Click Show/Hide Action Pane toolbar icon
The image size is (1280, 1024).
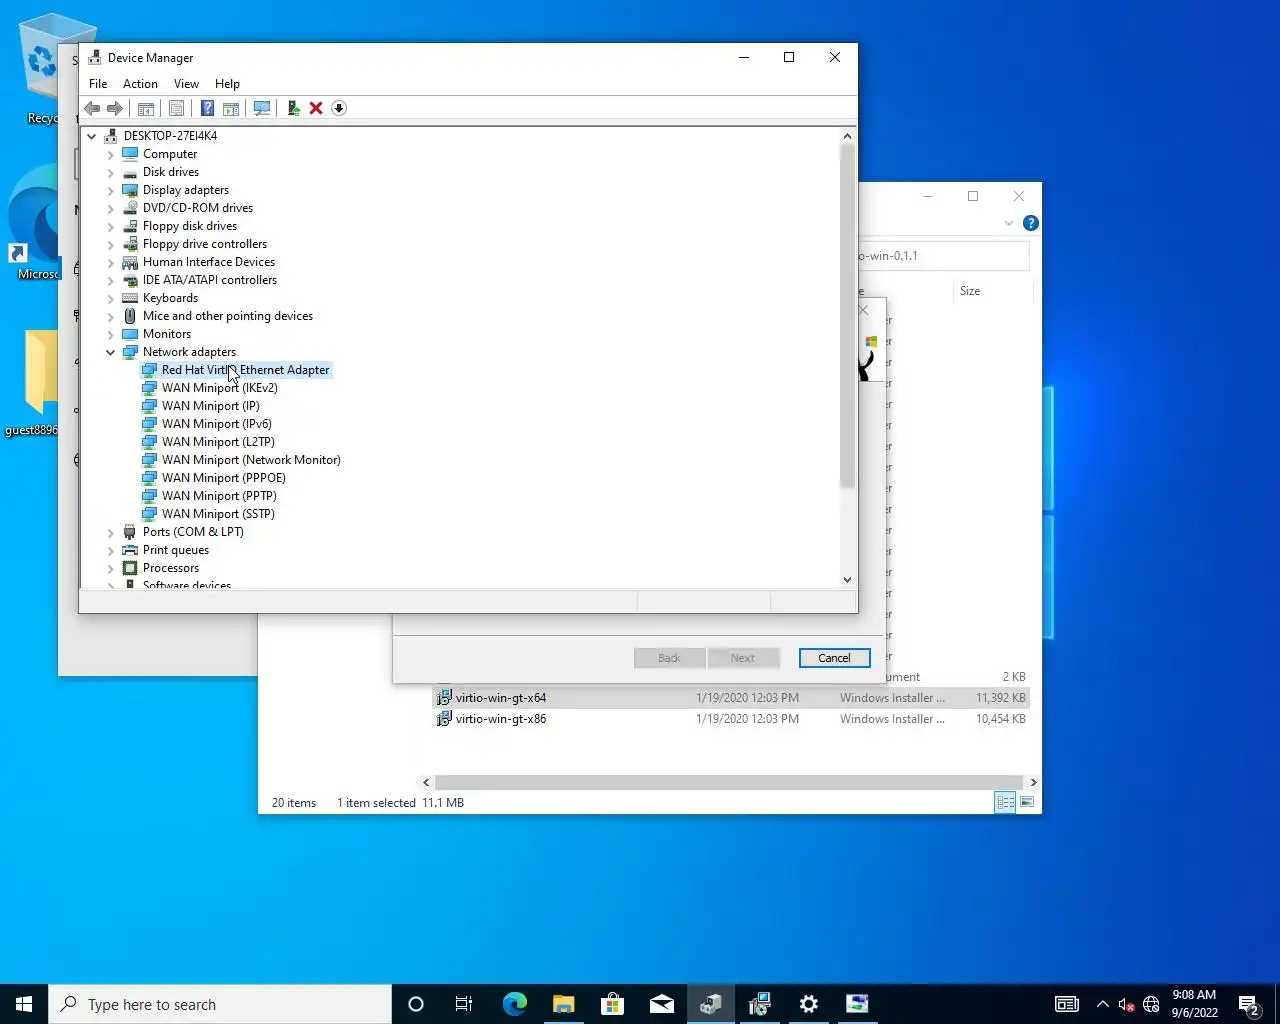[231, 108]
